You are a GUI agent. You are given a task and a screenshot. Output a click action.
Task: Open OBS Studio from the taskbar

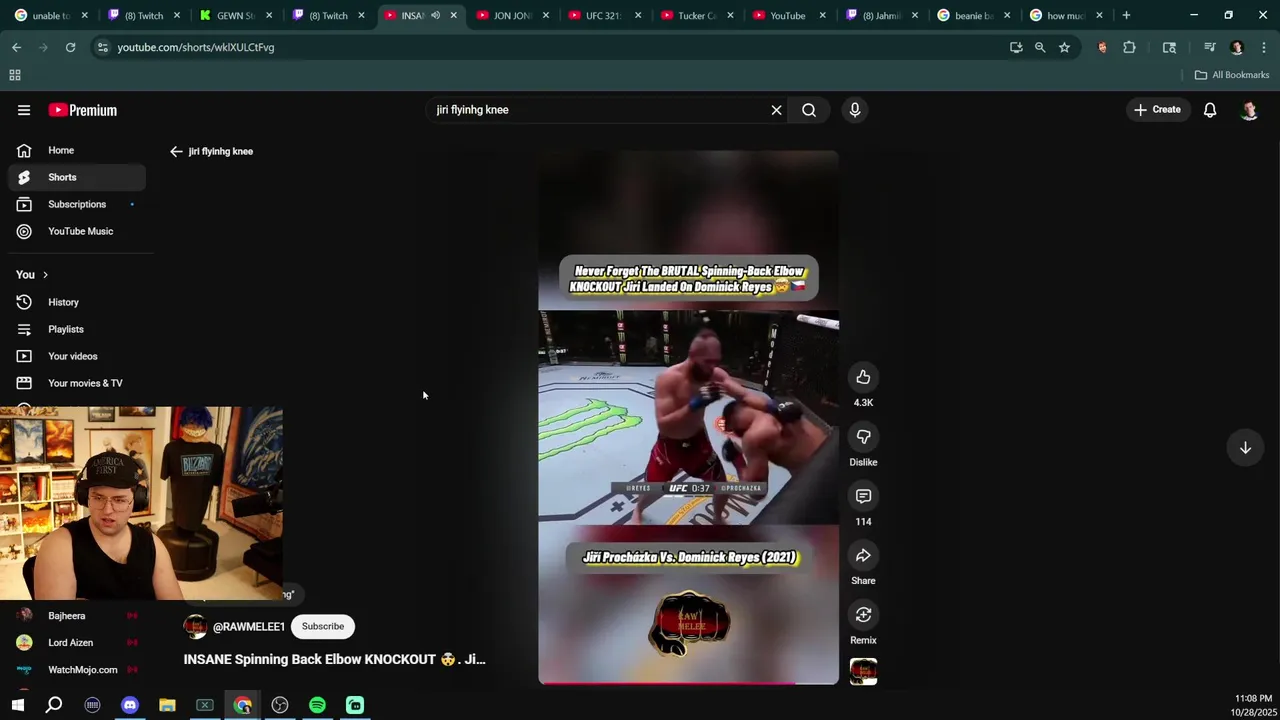pyautogui.click(x=280, y=705)
